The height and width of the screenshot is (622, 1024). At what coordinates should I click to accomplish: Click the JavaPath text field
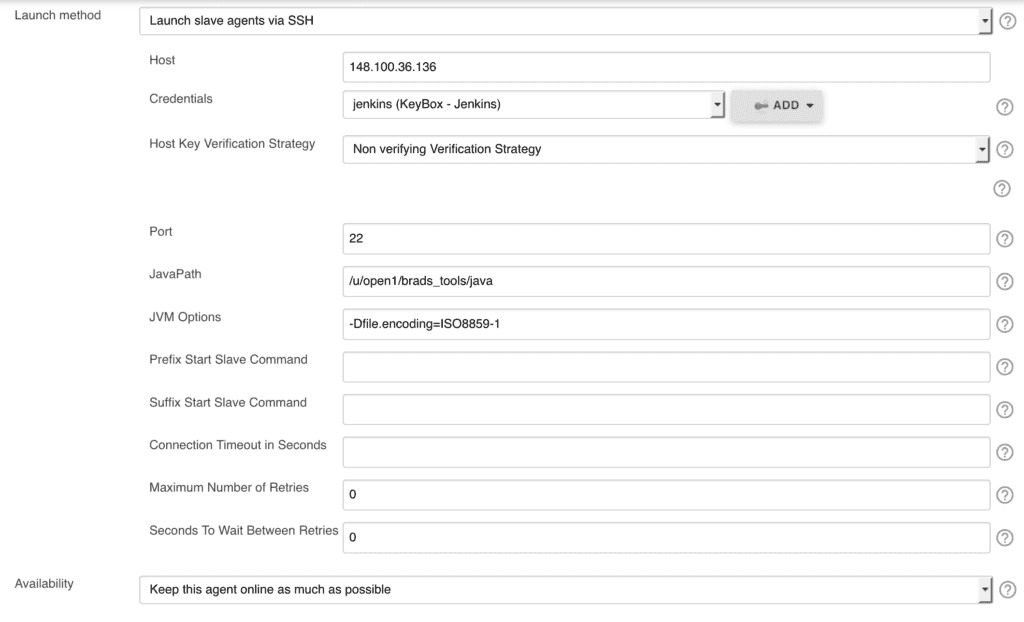[x=665, y=282]
